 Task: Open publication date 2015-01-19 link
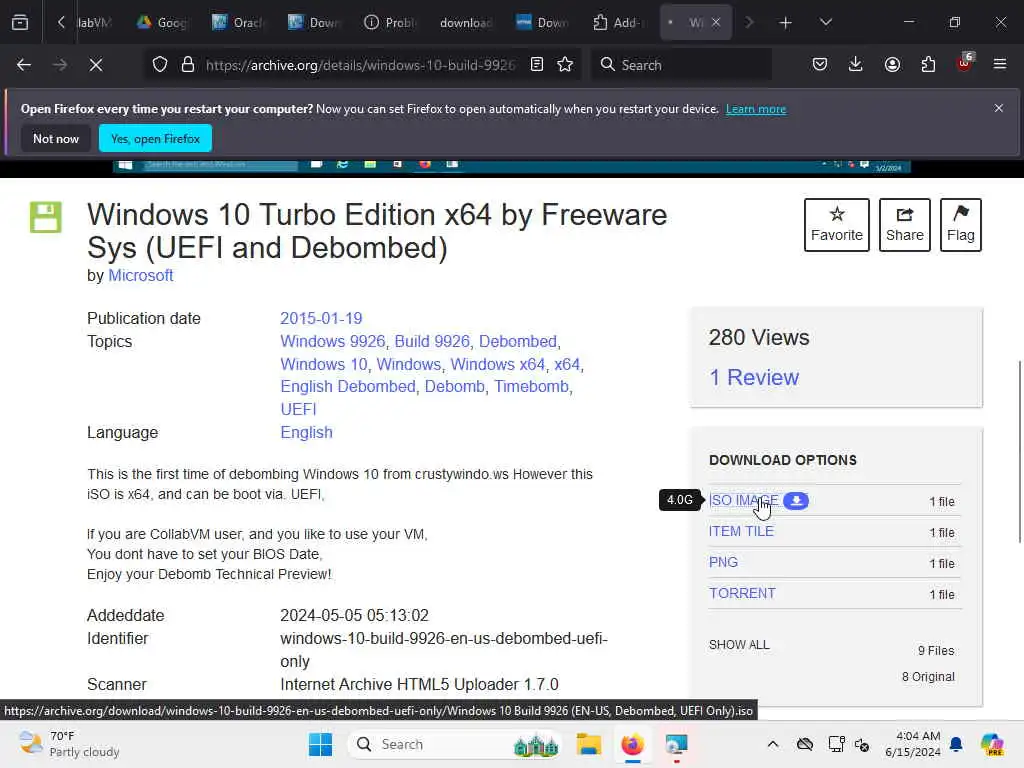[321, 318]
